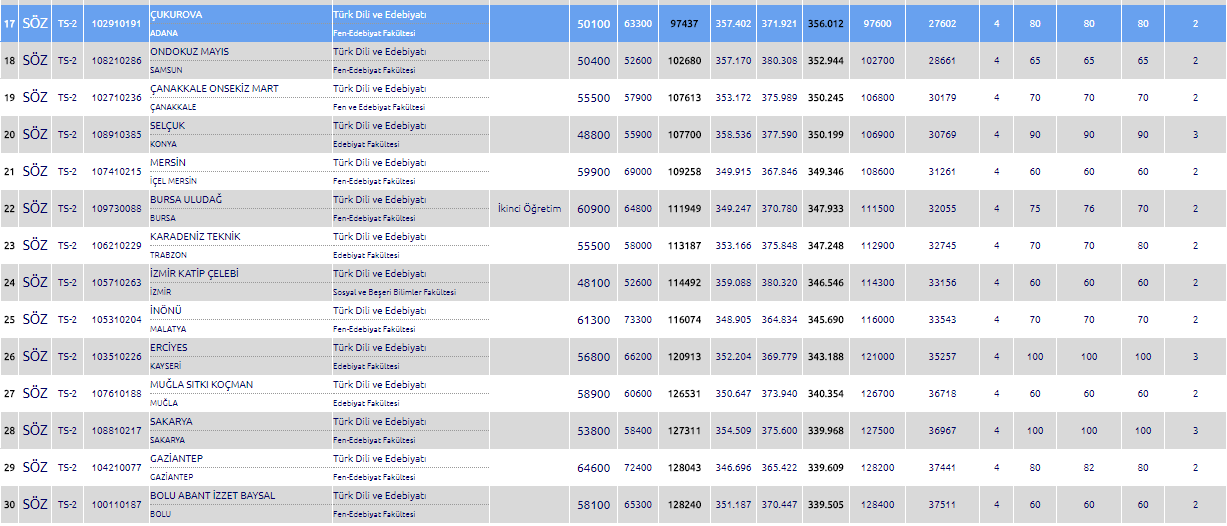Select İZMİR KATİP ÇELEBİ university link

[x=194, y=274]
